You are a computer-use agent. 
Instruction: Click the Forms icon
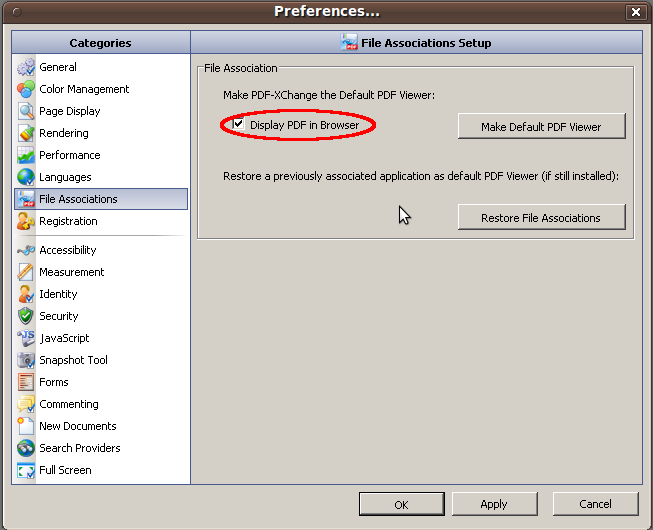26,382
